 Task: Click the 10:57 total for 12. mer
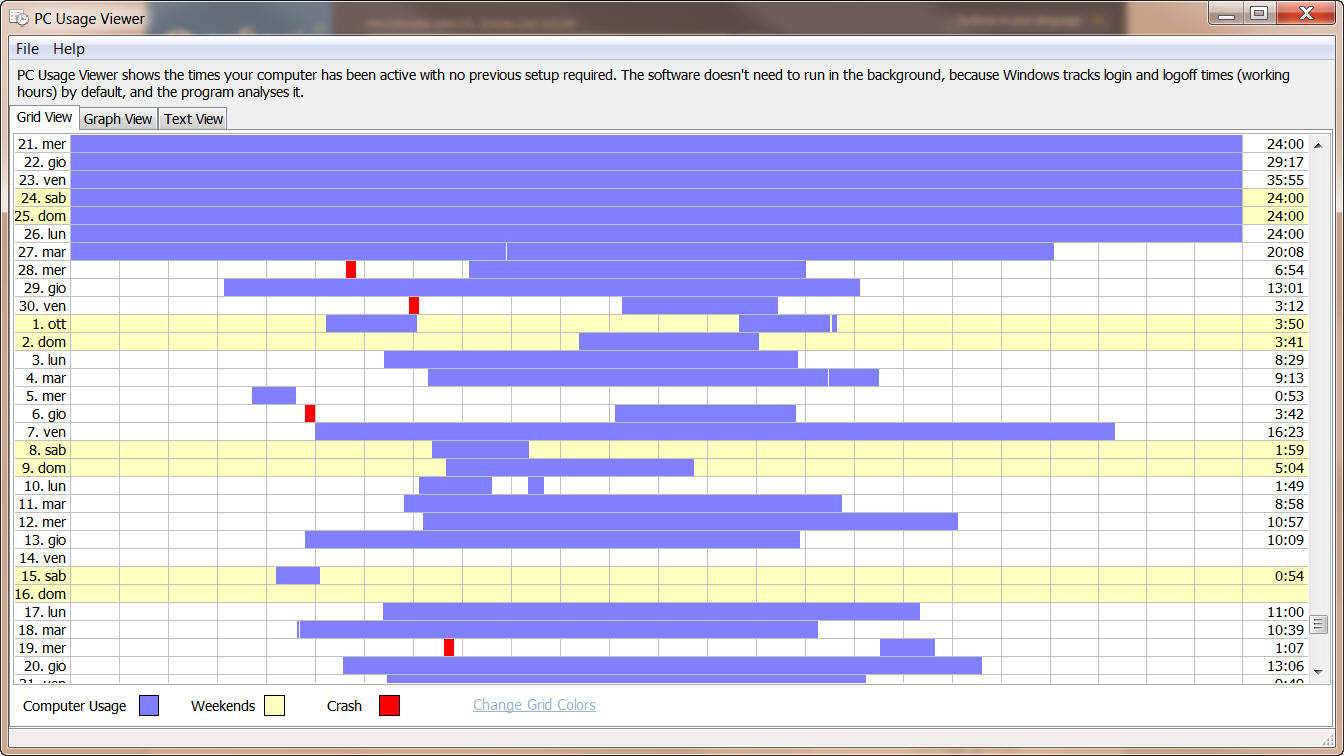click(1285, 522)
